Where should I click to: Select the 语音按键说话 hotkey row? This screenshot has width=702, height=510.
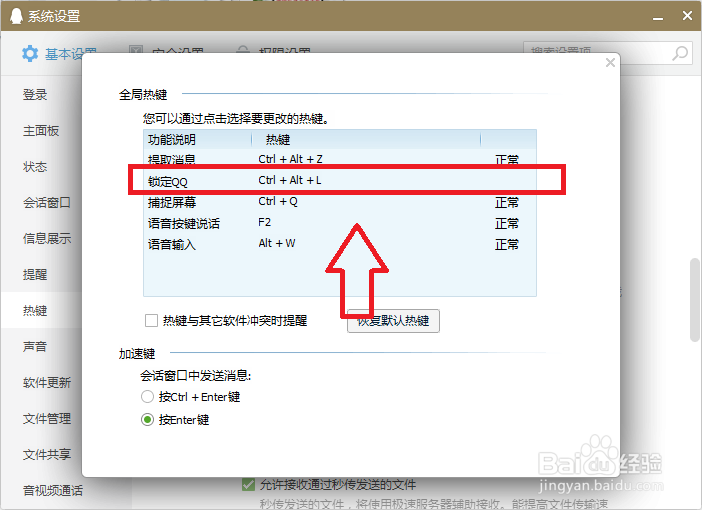(x=340, y=223)
